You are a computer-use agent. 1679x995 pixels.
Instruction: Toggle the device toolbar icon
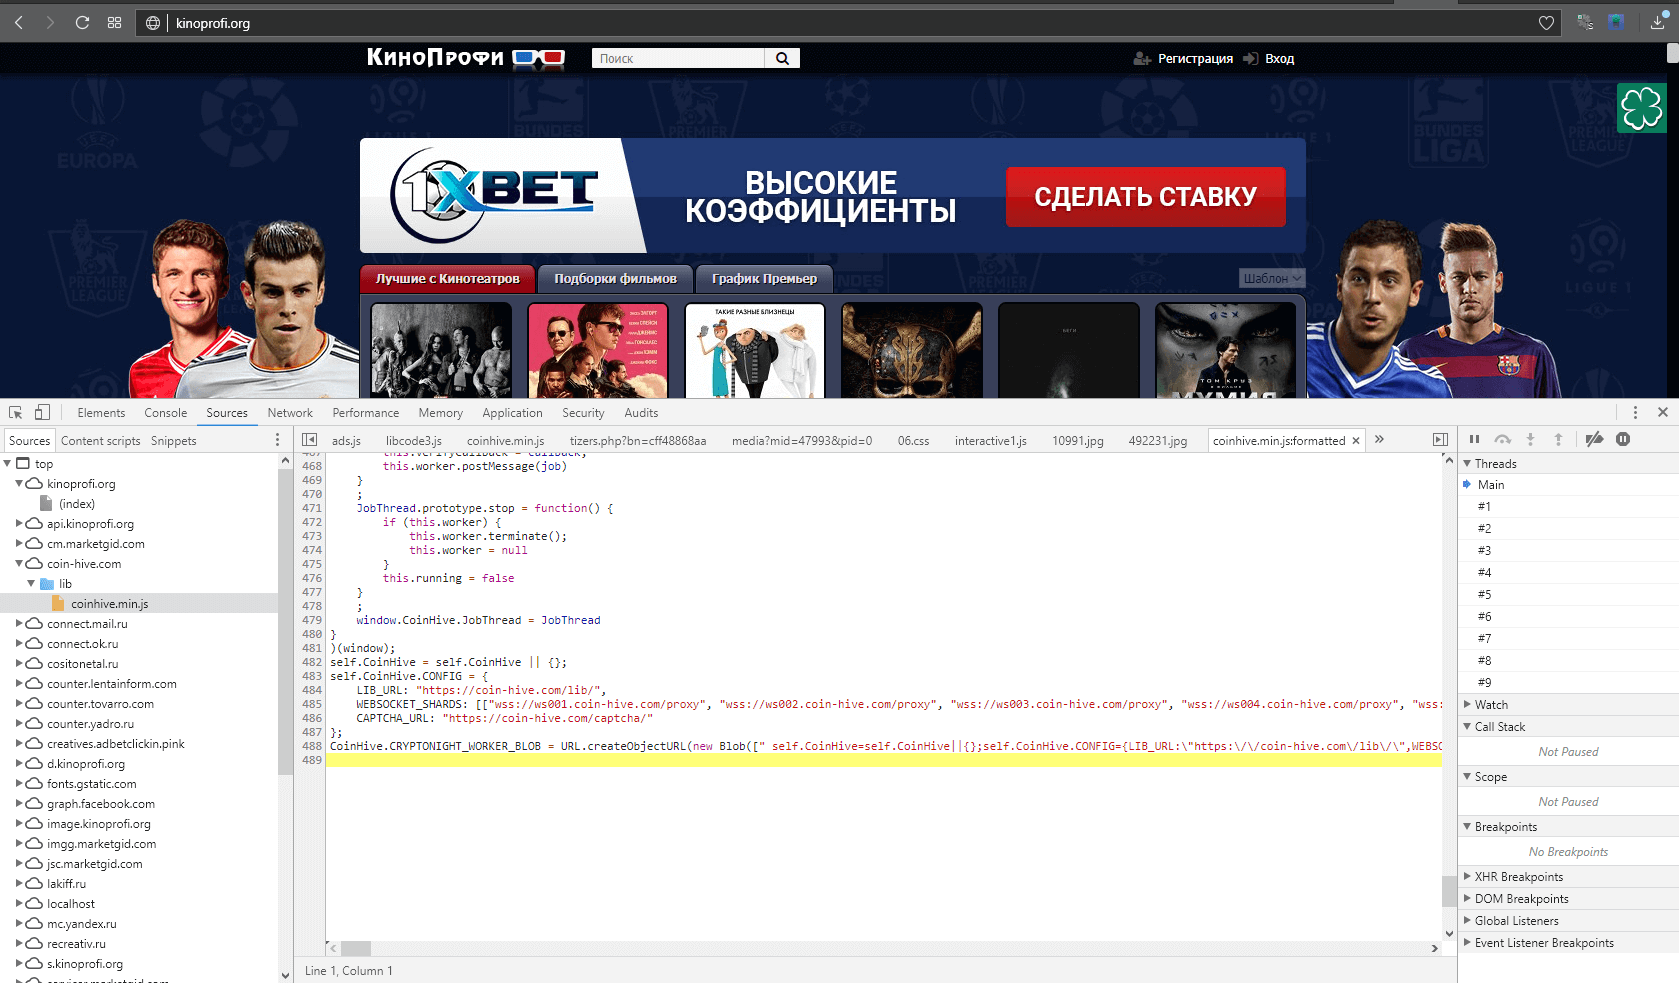point(42,413)
